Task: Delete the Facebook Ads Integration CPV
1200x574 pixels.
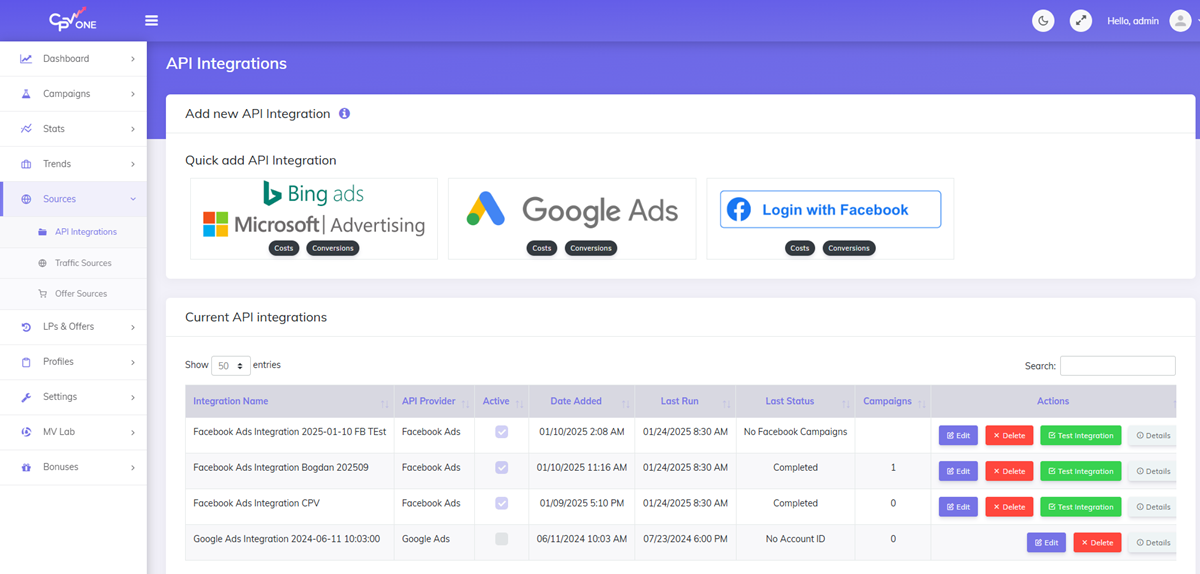Action: pos(1009,507)
